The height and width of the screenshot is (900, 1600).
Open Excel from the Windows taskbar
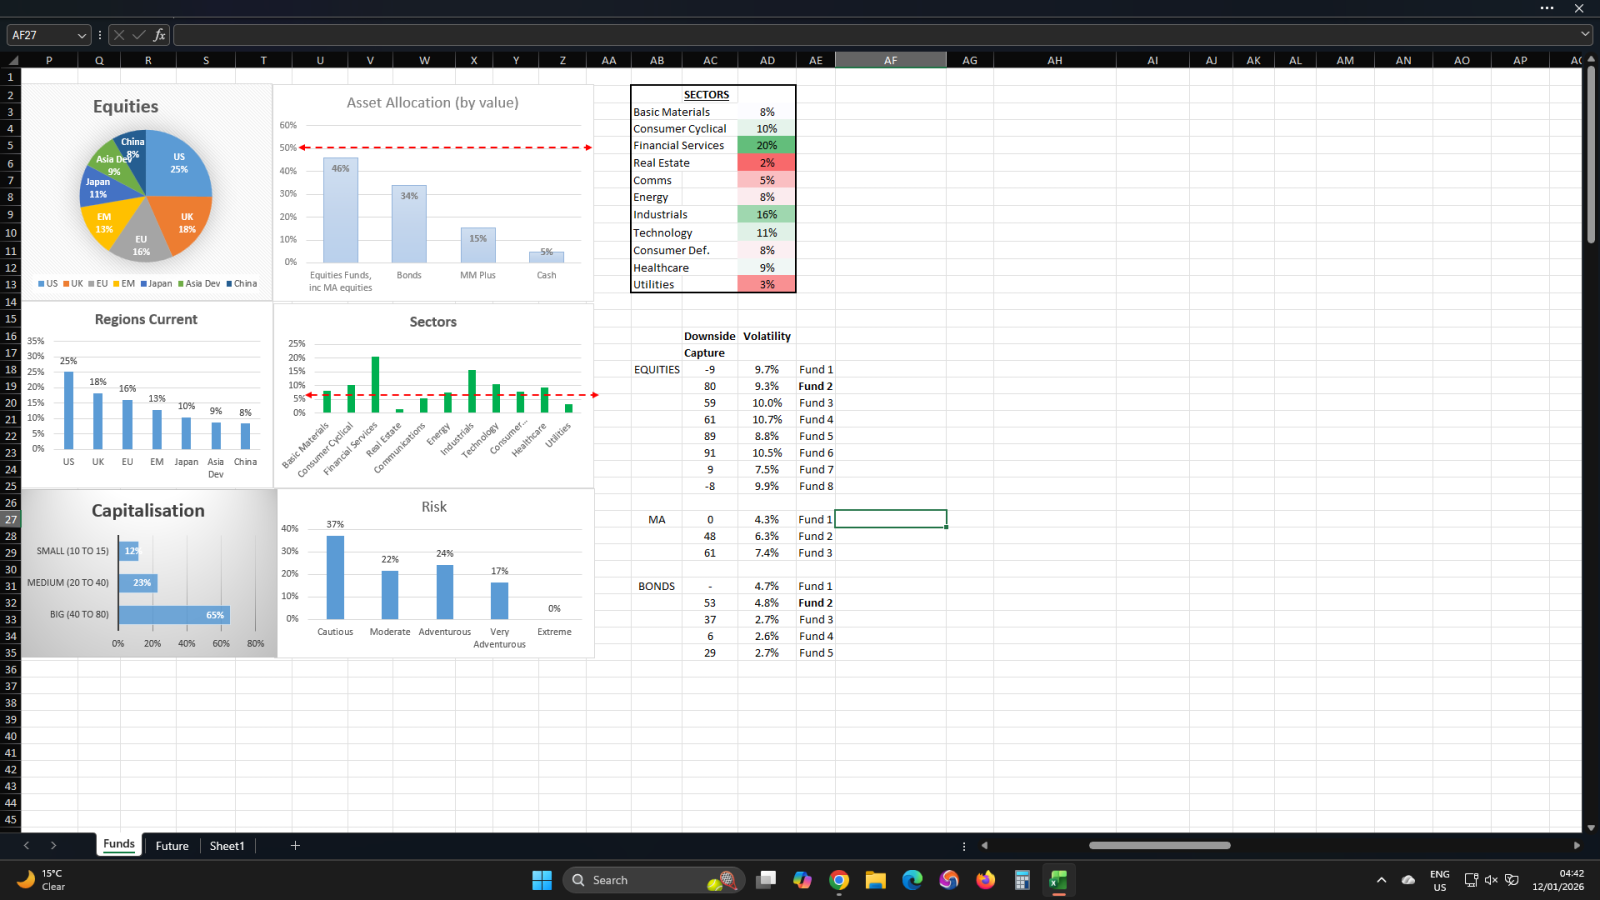pos(1058,880)
